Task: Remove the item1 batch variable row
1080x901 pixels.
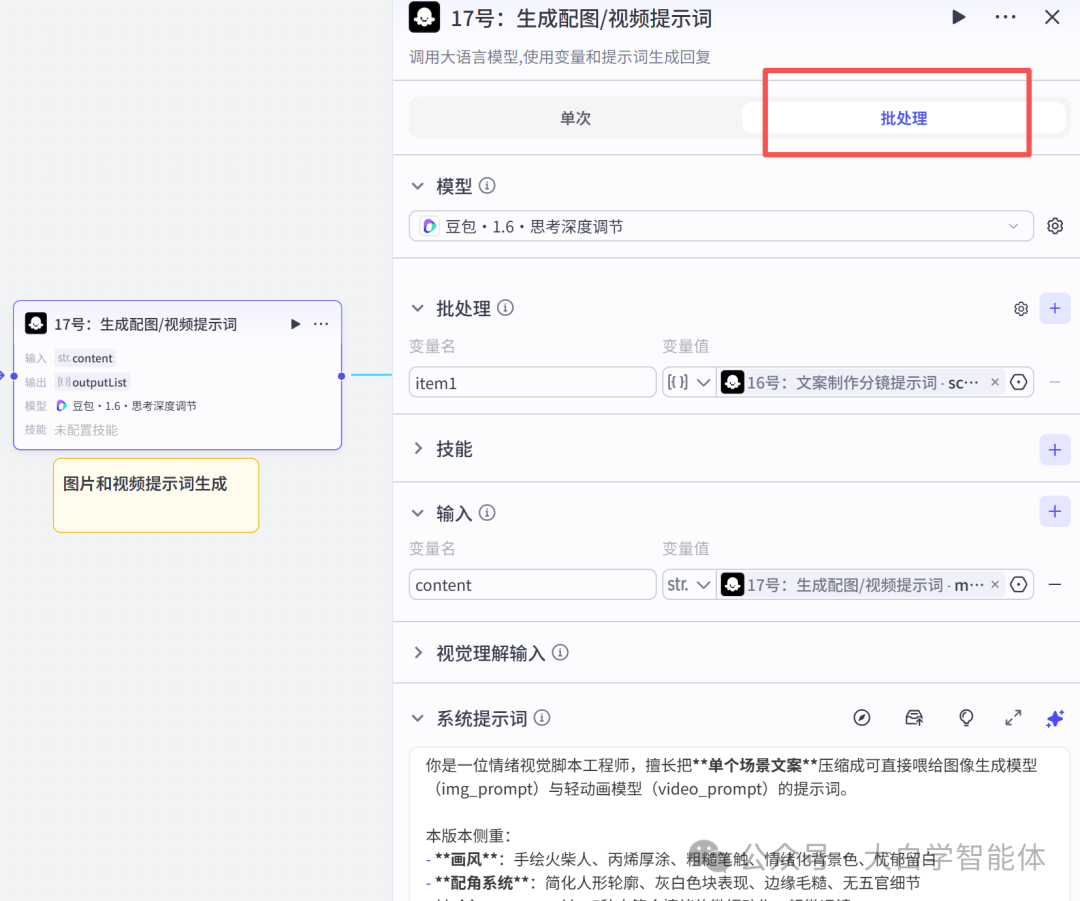Action: pos(1055,382)
